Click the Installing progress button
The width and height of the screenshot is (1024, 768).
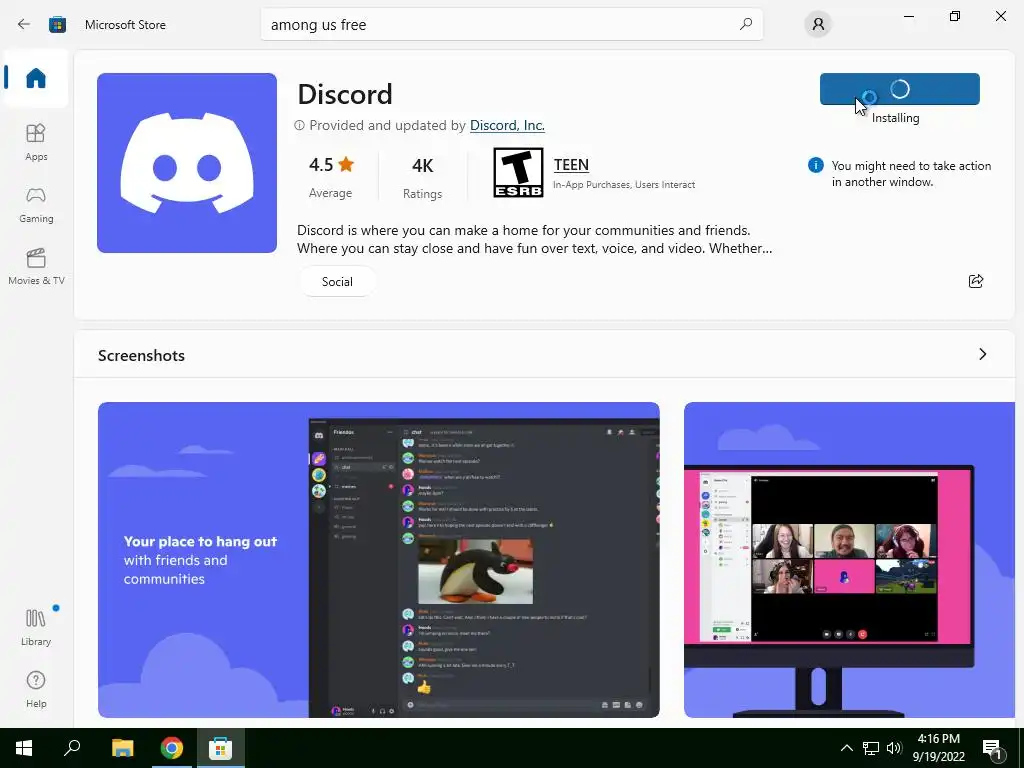pos(900,89)
